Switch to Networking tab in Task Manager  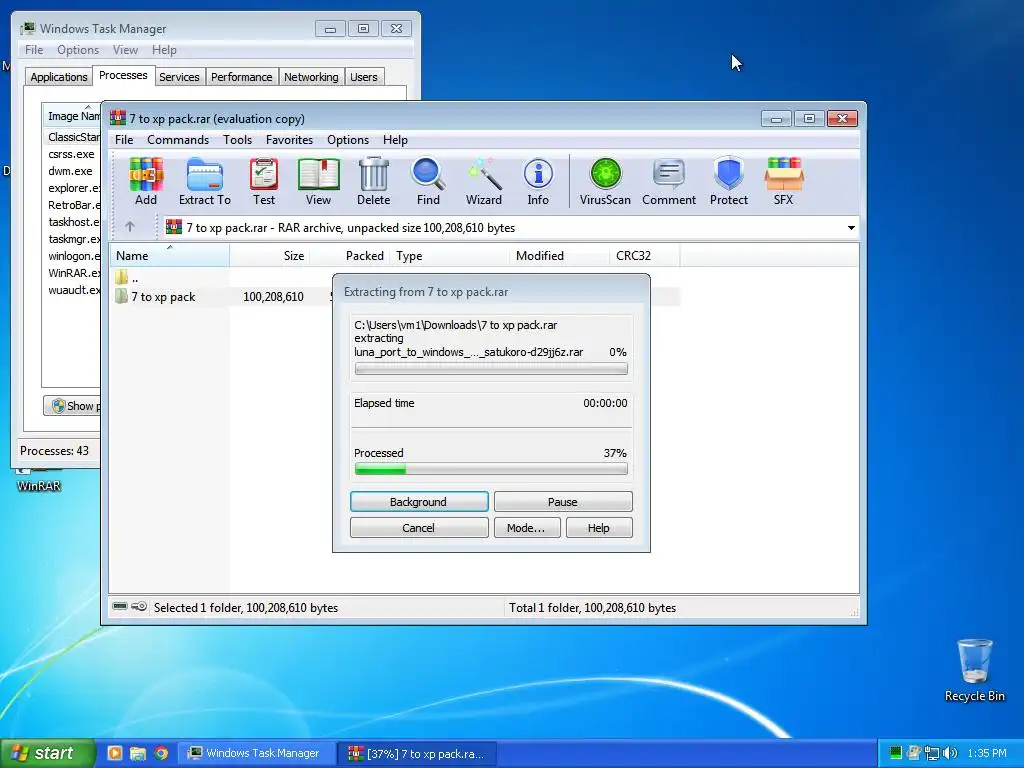[x=311, y=77]
